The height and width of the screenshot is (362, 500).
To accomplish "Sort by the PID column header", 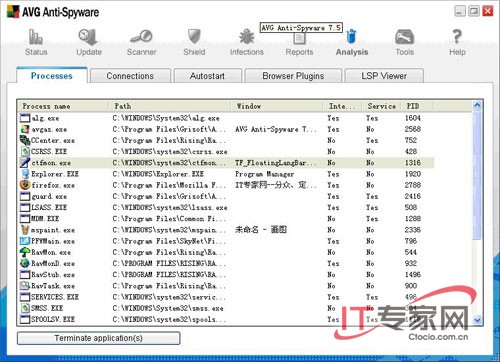I will pos(417,106).
